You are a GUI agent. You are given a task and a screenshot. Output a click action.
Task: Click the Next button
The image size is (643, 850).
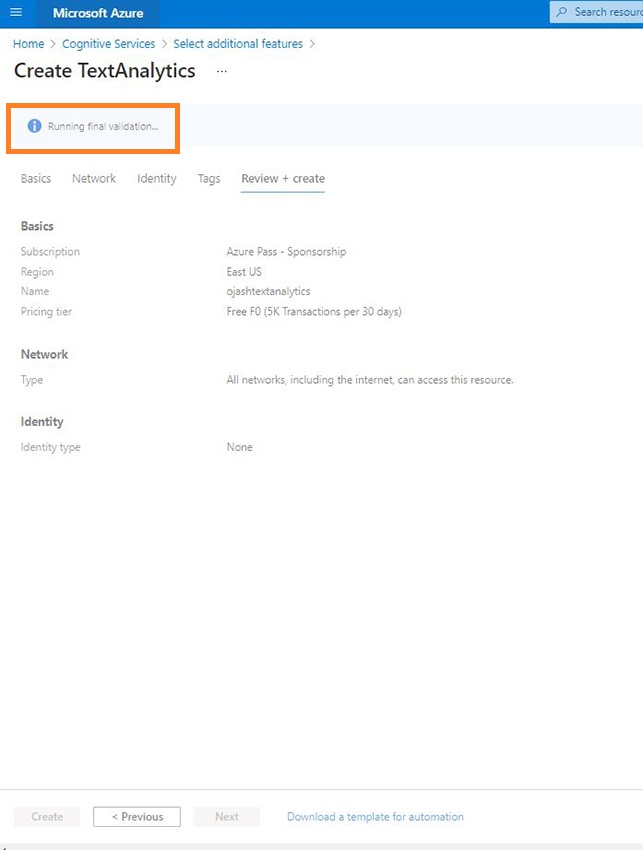coord(227,816)
